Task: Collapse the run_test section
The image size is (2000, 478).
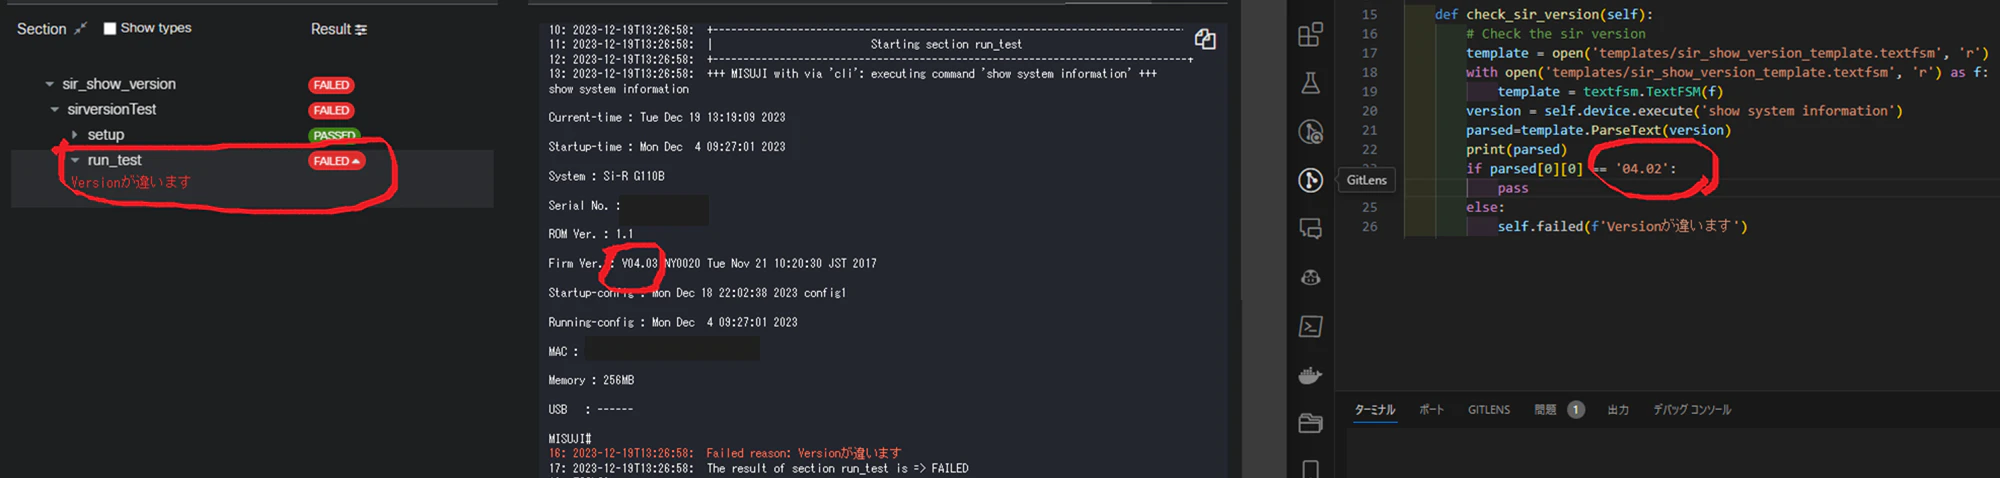Action: click(x=75, y=160)
